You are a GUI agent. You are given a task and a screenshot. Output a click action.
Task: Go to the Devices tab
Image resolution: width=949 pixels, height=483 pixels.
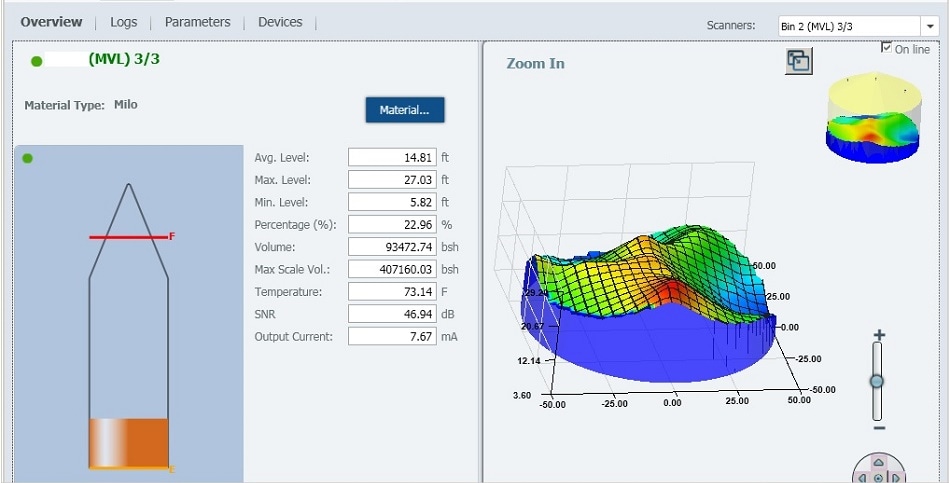280,22
